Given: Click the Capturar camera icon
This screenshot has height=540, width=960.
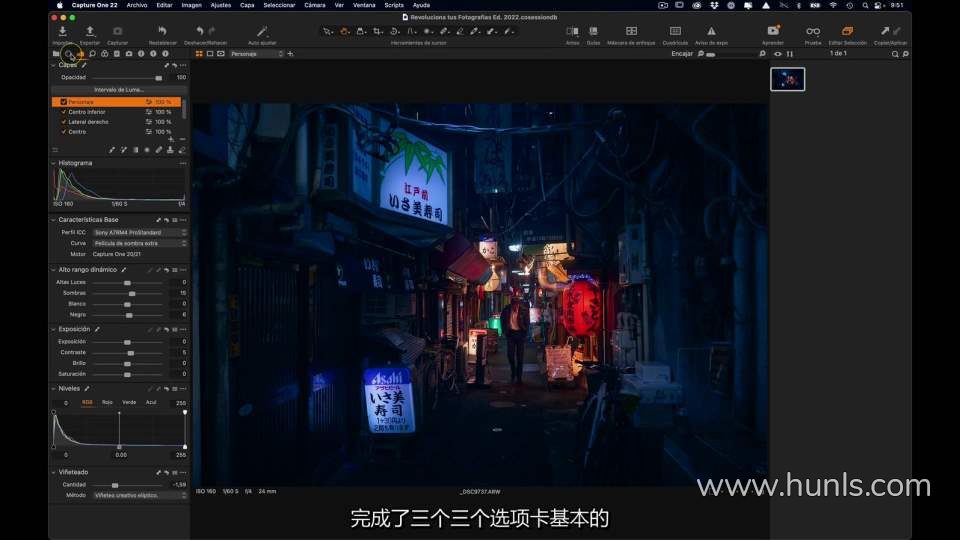Looking at the screenshot, I should tap(118, 31).
